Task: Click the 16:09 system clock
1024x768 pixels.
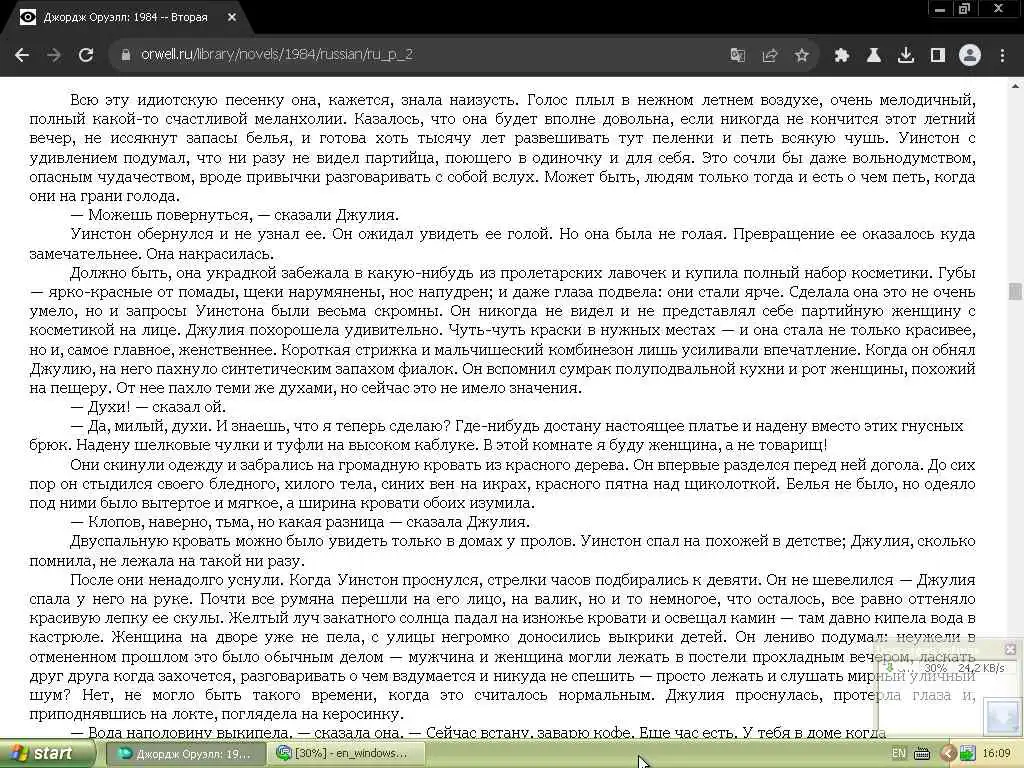Action: pos(996,754)
